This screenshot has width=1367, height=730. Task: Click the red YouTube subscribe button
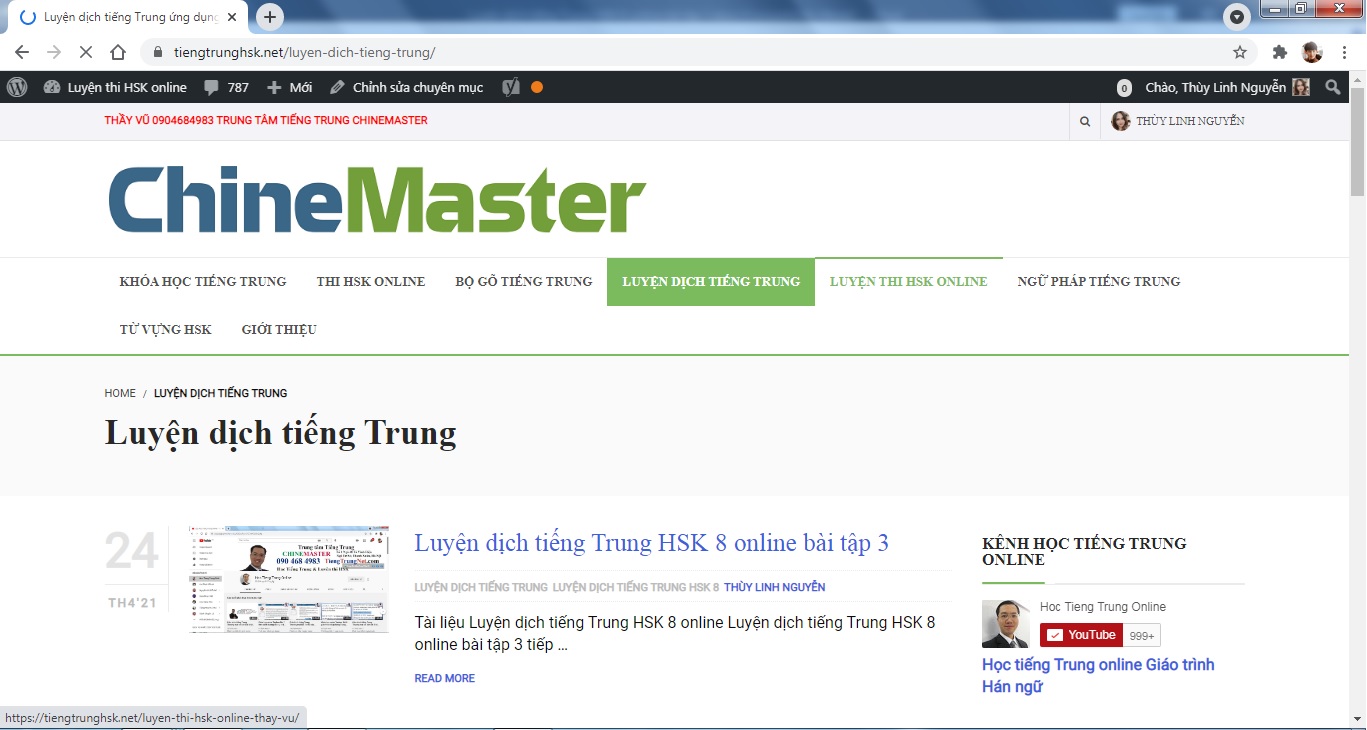pyautogui.click(x=1082, y=635)
